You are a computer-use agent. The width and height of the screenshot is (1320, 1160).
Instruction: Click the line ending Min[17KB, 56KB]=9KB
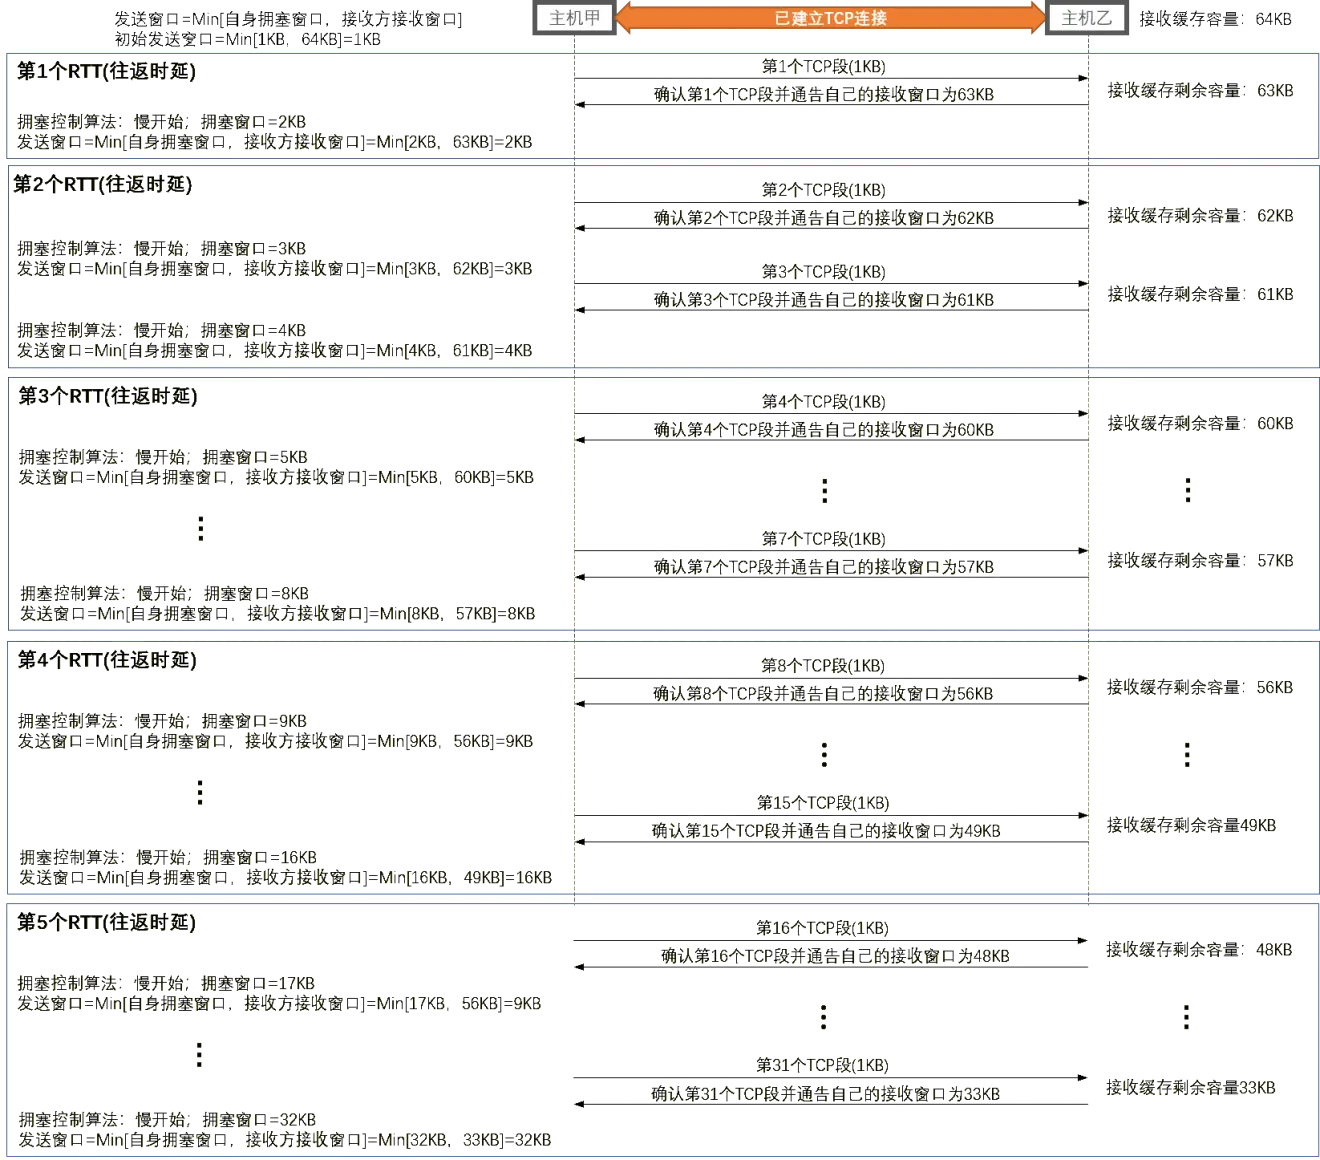tap(279, 1004)
